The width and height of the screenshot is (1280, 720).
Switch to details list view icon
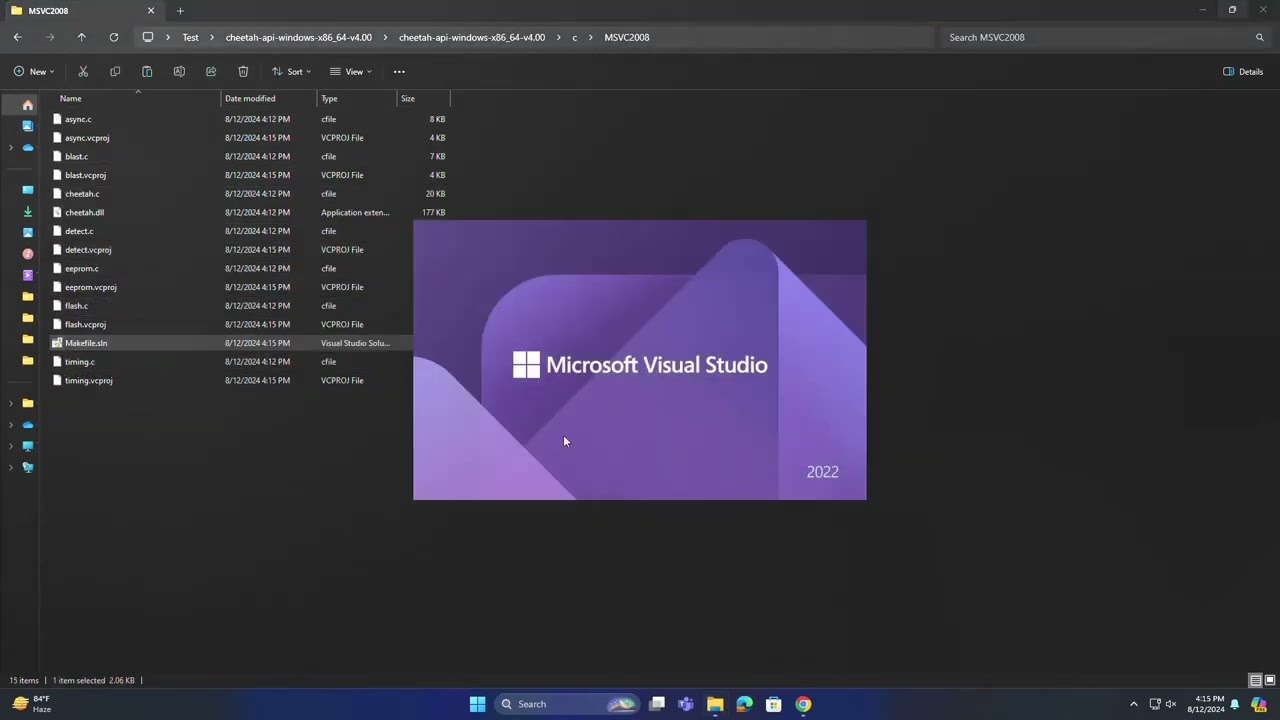coord(1255,681)
